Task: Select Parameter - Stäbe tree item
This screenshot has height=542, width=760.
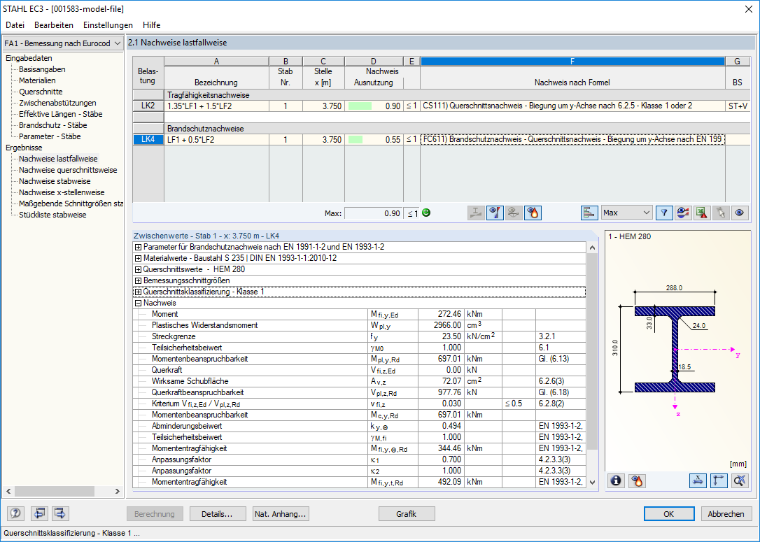Action: (x=49, y=136)
